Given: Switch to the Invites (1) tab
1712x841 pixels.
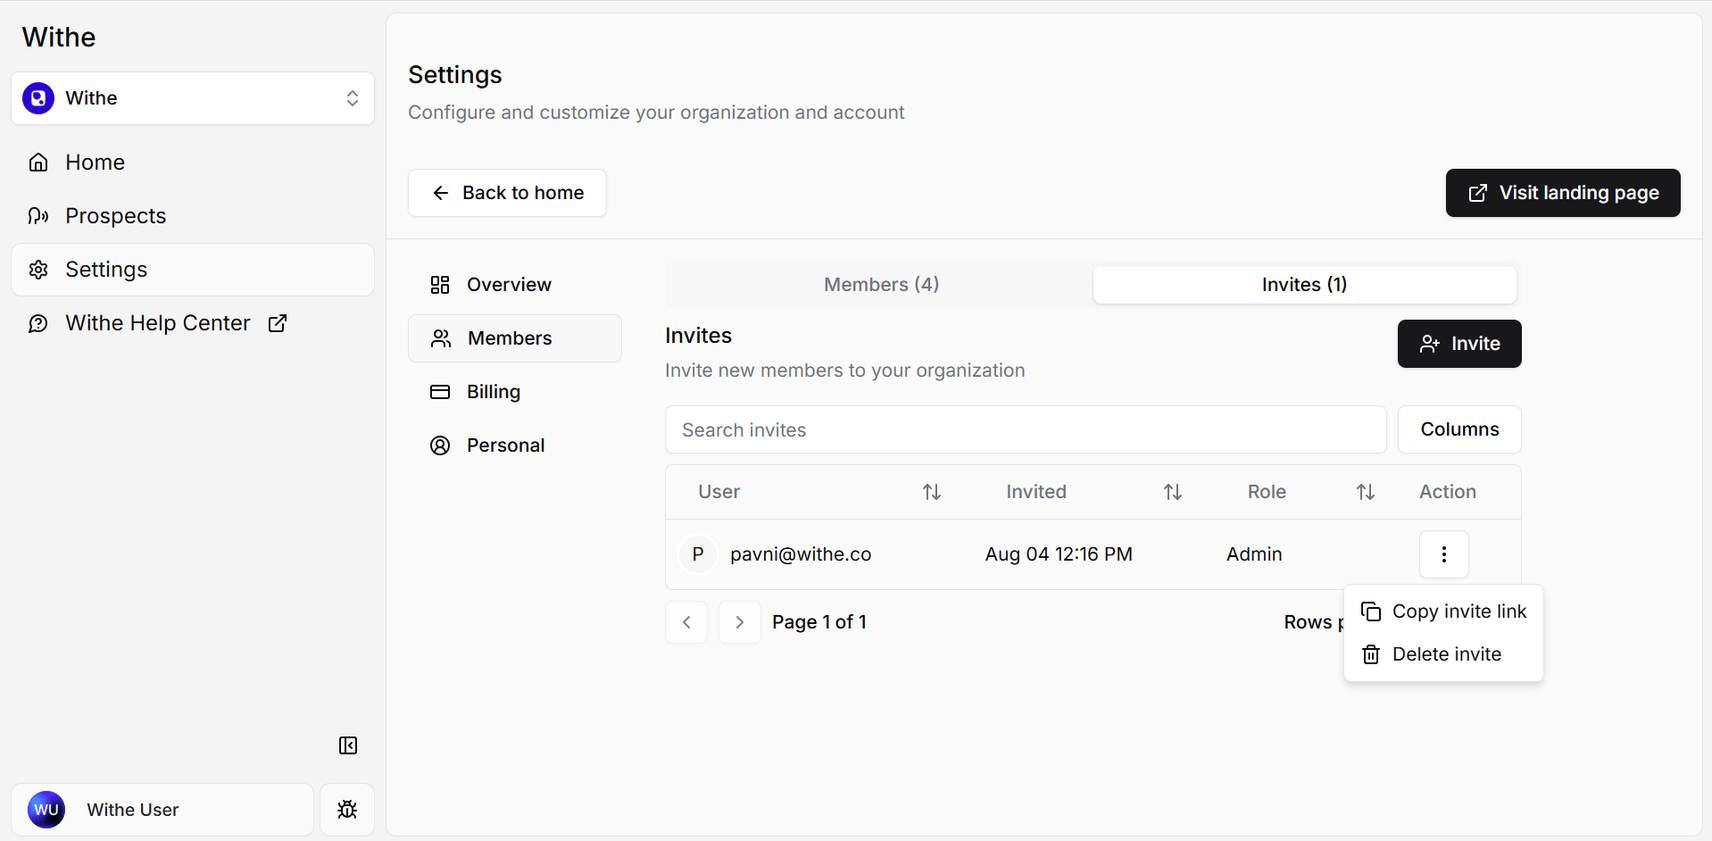Looking at the screenshot, I should pyautogui.click(x=1305, y=285).
